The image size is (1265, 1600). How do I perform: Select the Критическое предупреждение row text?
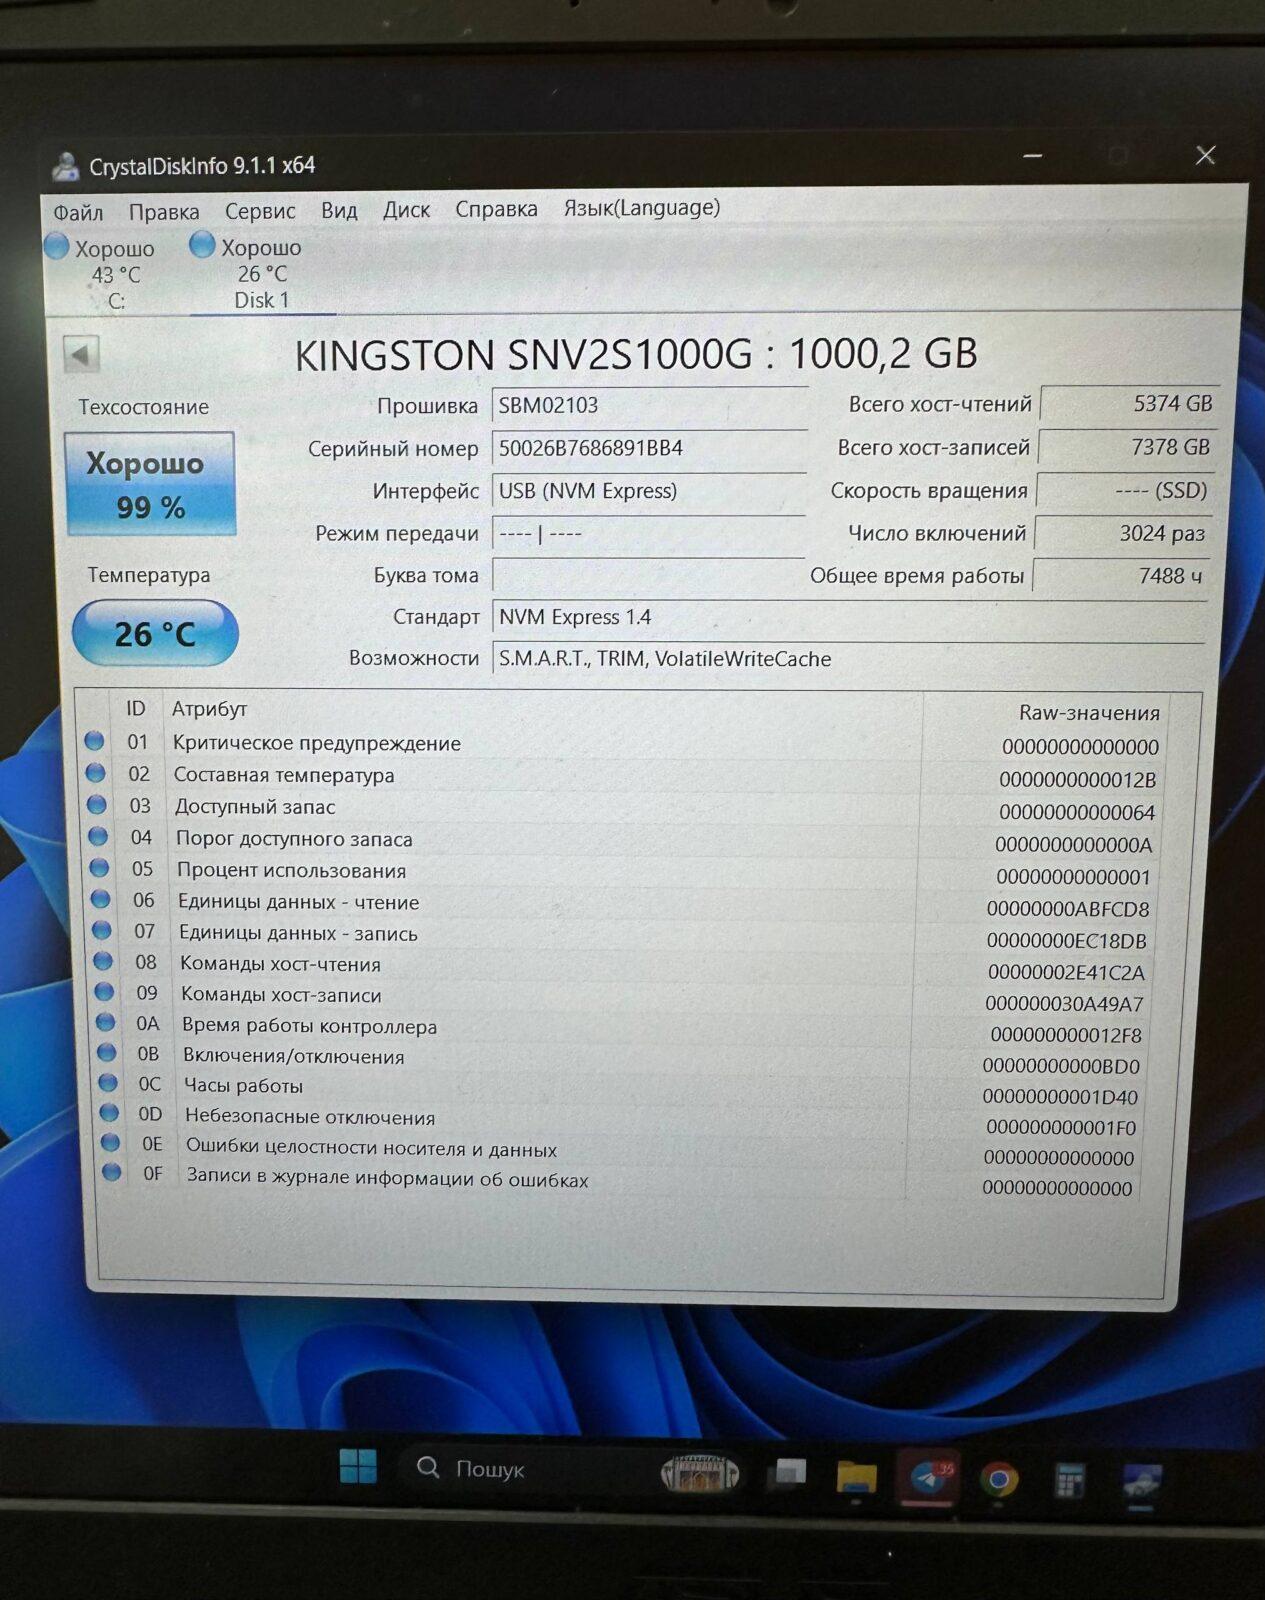click(316, 743)
